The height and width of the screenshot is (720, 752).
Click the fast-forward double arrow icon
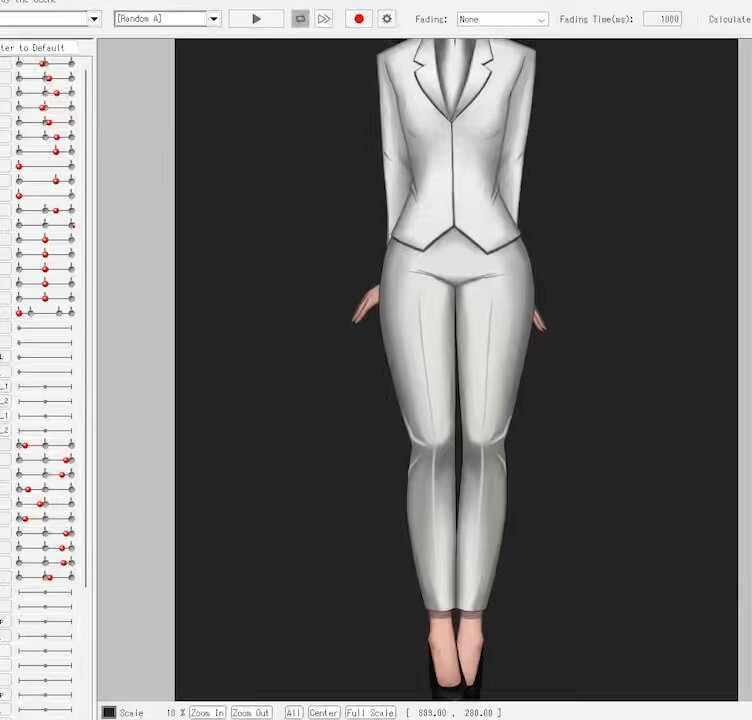pyautogui.click(x=324, y=19)
